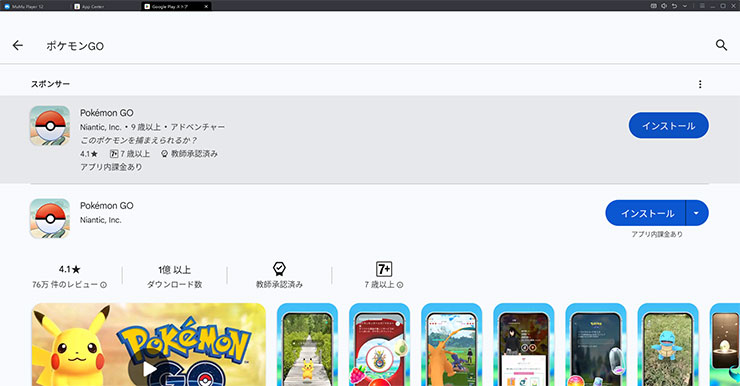Click the 7 歳以上 label under the 7+ badge
Viewport: 740px width, 386px height.
379,285
